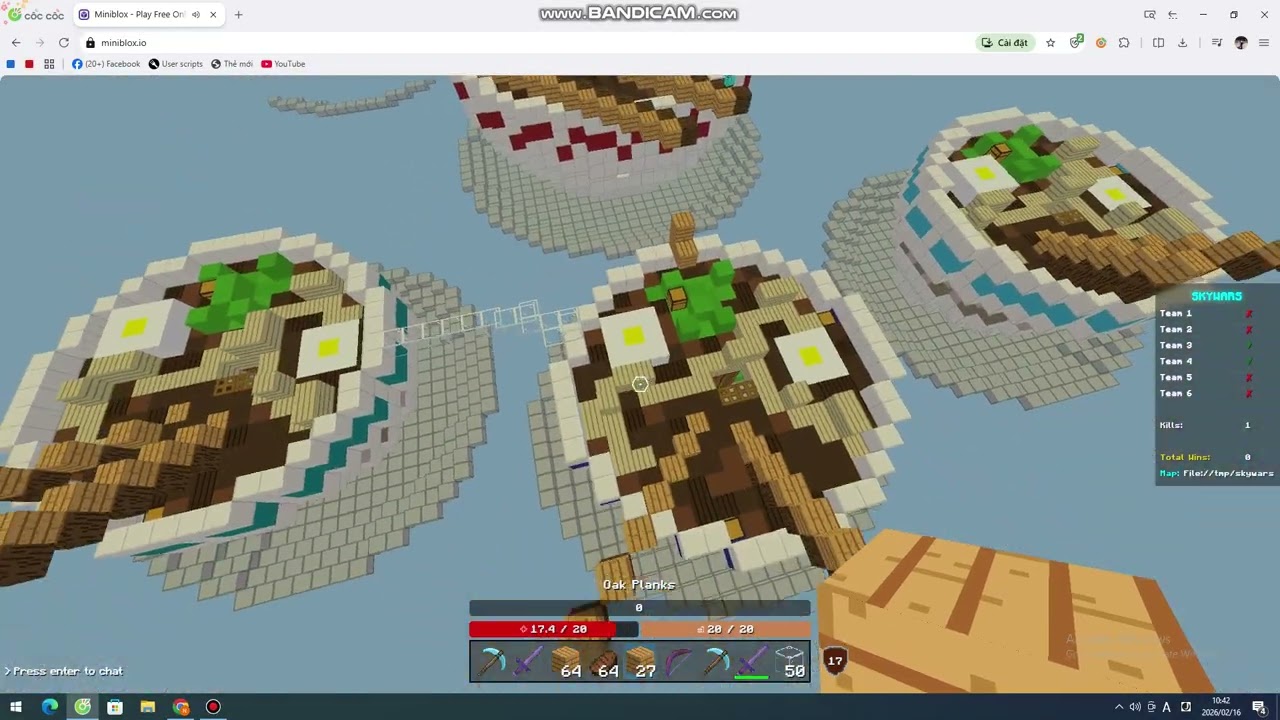Click the 'Cài đặt' install button
This screenshot has width=1280, height=720.
(1005, 43)
